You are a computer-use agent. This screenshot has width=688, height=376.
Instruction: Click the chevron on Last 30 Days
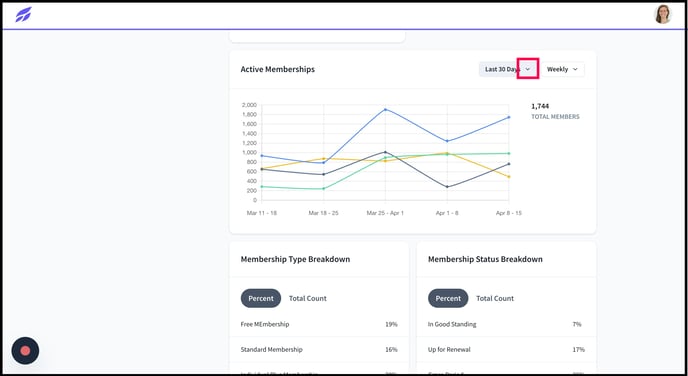(x=528, y=69)
